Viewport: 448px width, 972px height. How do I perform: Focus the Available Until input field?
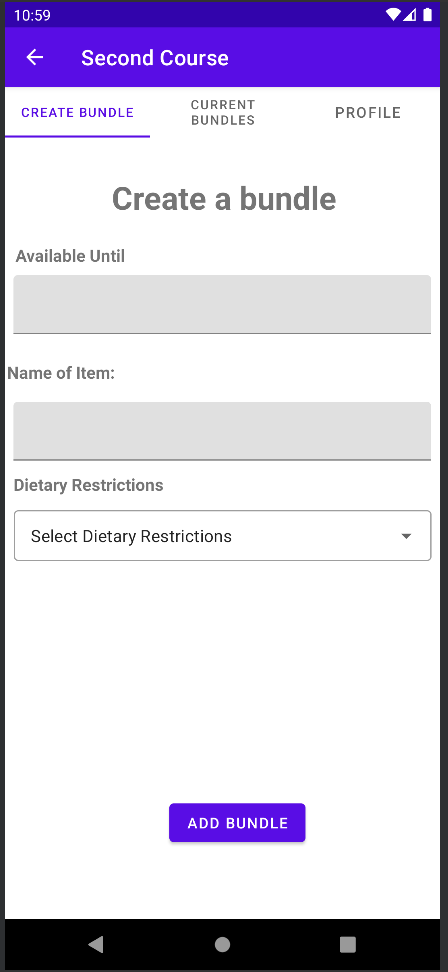pos(222,304)
